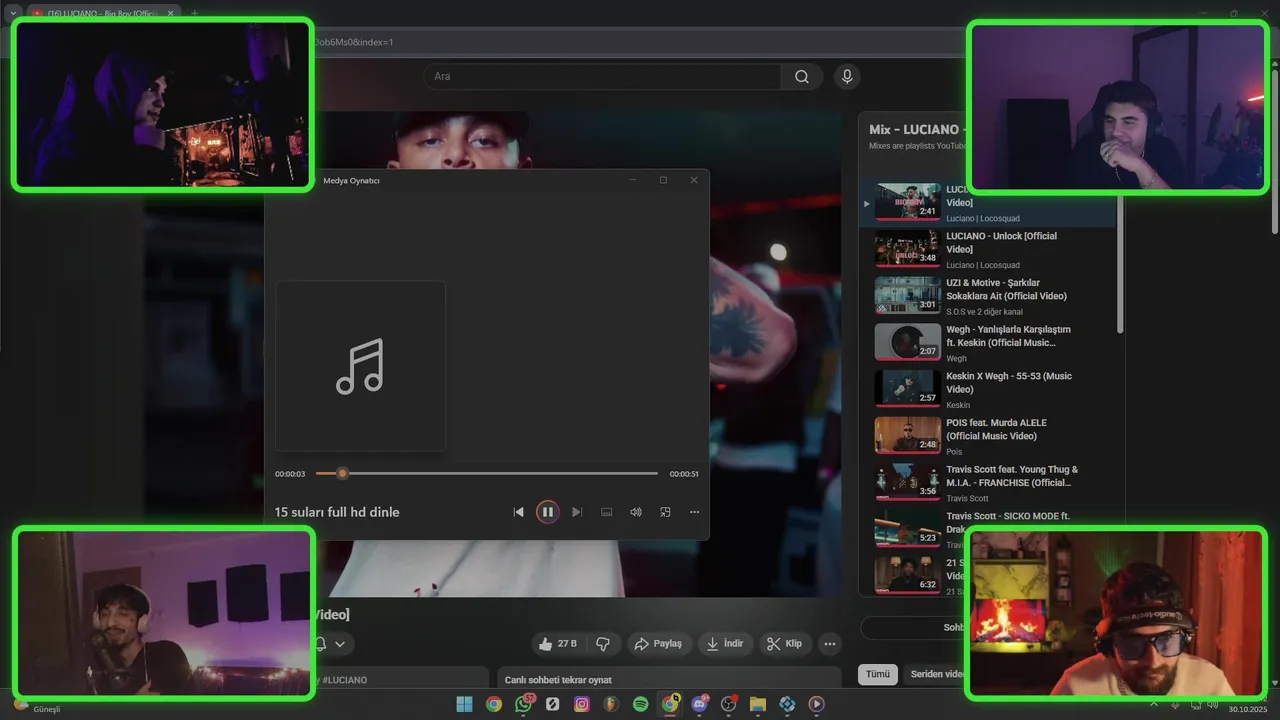Viewport: 1280px width, 720px height.
Task: Open the tab search dropdown arrow
Action: tap(13, 13)
